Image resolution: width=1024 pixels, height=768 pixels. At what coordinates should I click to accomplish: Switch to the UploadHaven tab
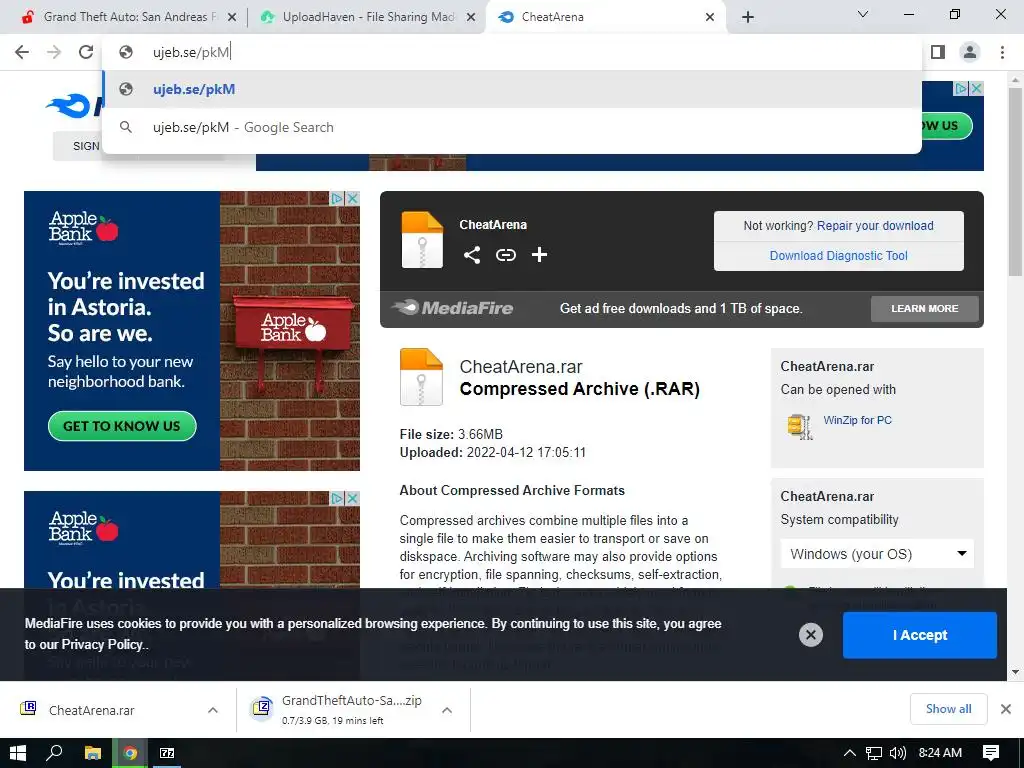point(366,17)
